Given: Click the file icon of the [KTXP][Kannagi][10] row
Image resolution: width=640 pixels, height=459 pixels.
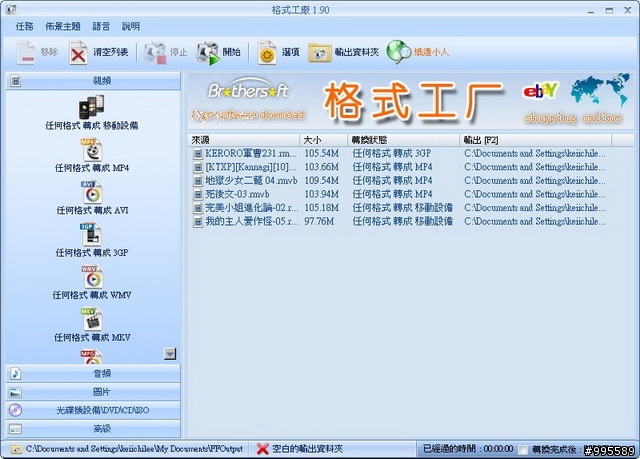Looking at the screenshot, I should click(198, 167).
